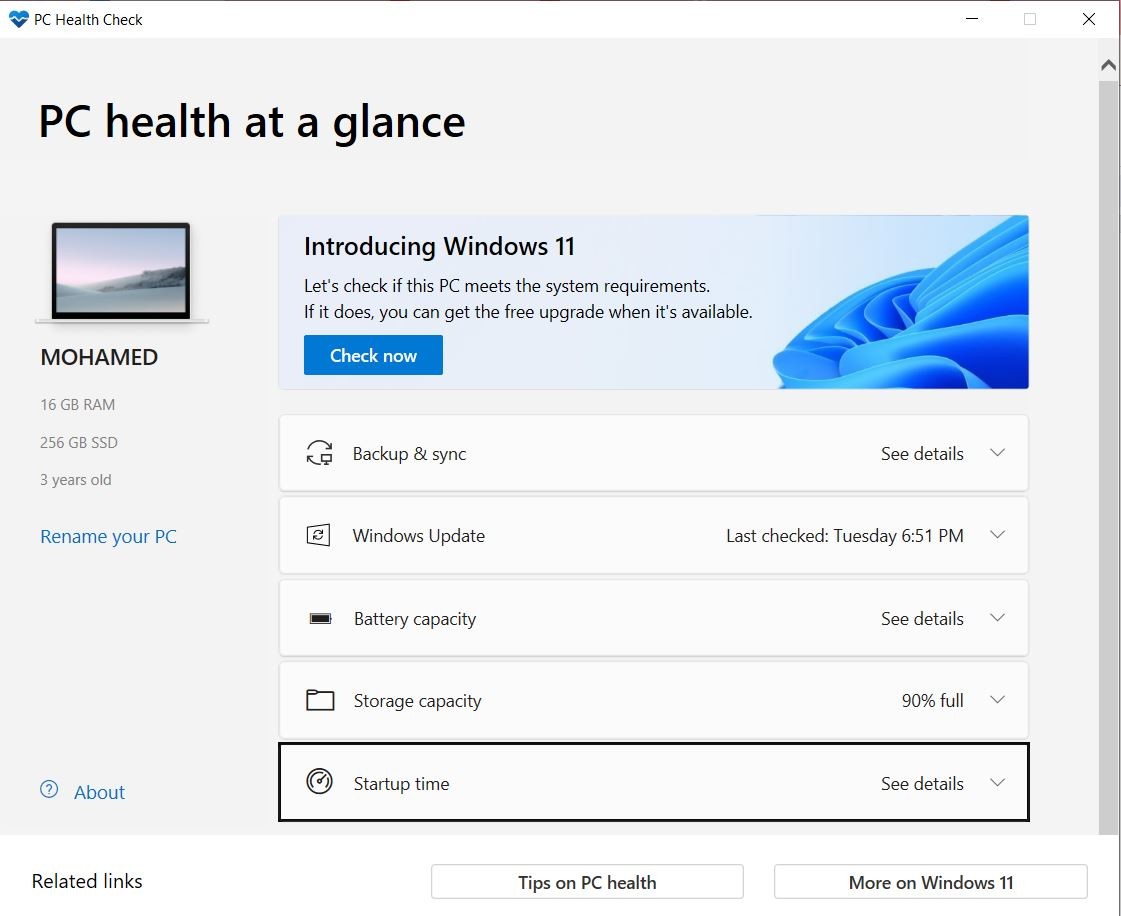Click the Related links label

tap(87, 881)
